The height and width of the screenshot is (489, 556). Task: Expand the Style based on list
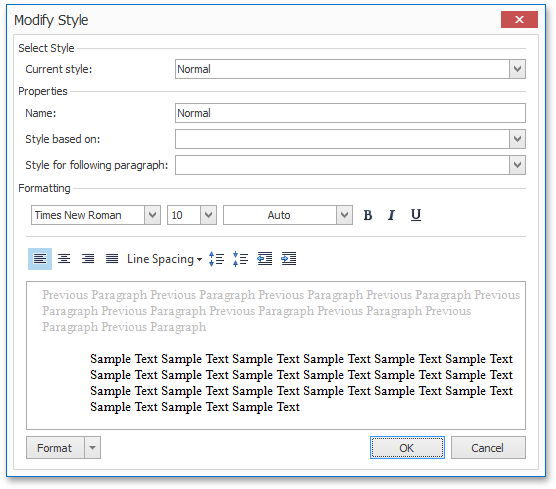tap(517, 139)
